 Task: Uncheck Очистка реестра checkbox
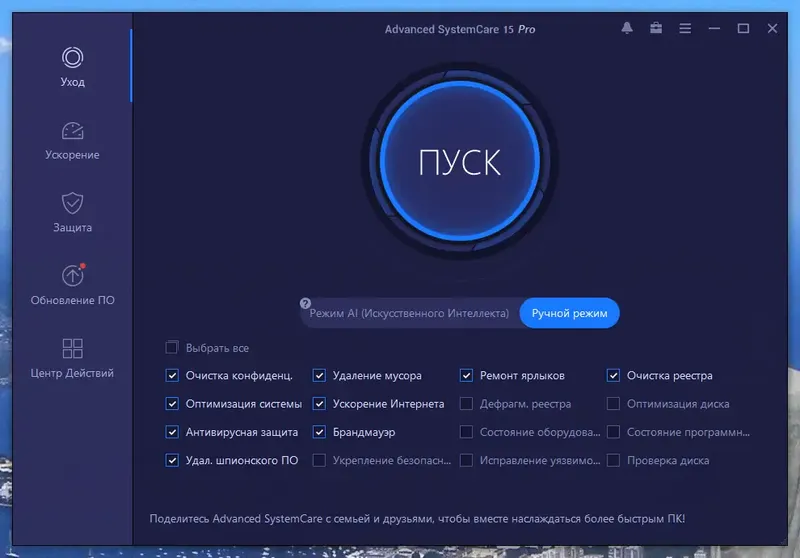(x=613, y=376)
